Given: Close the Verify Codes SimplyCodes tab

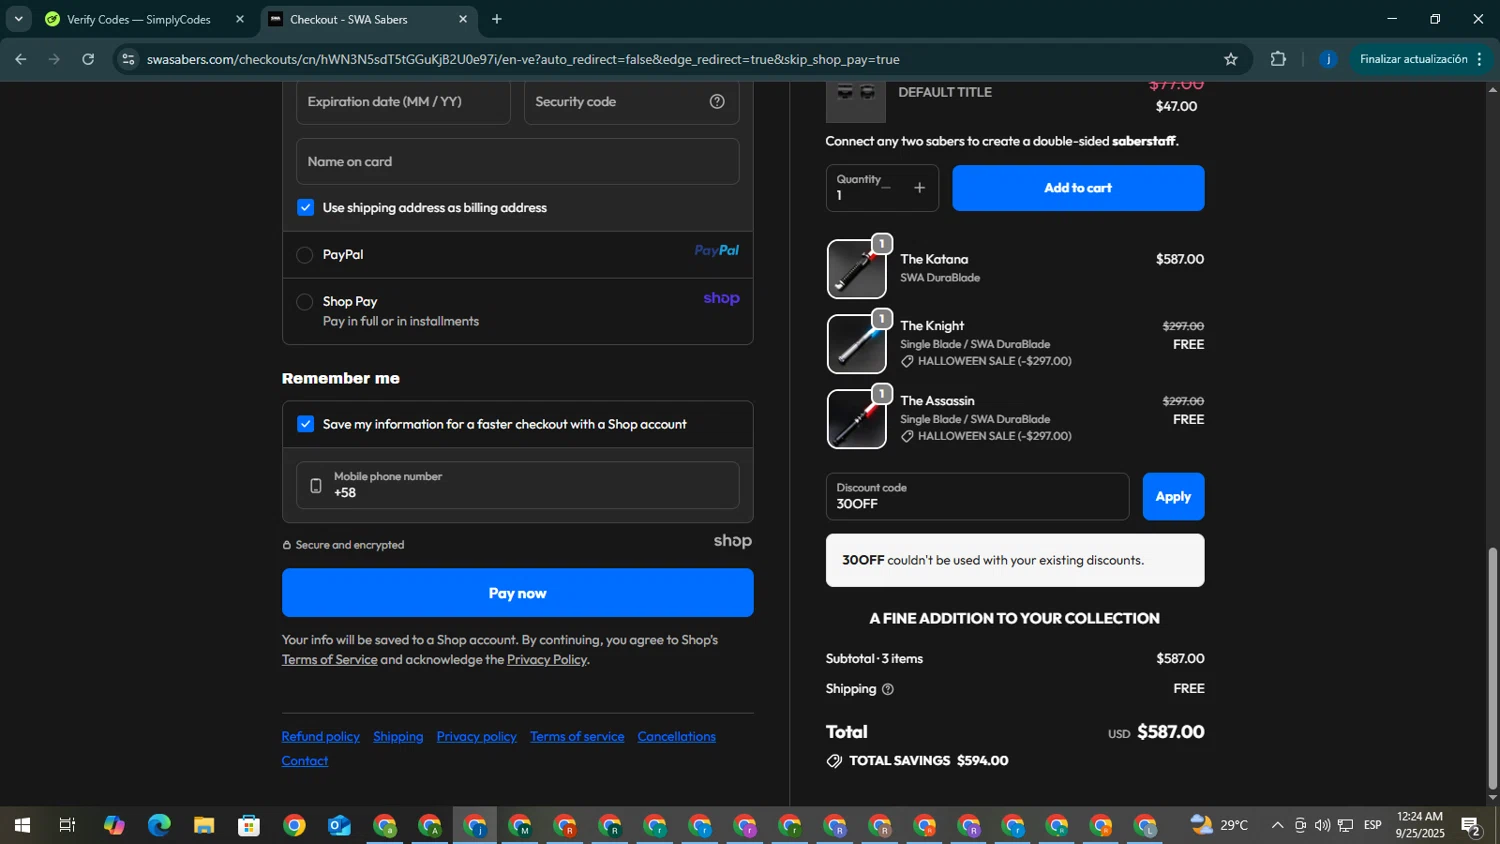Looking at the screenshot, I should pos(240,19).
